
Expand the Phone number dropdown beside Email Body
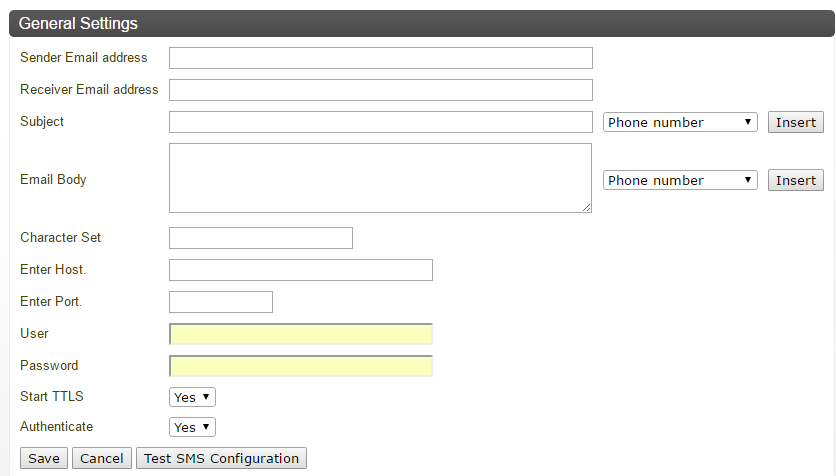(x=680, y=180)
